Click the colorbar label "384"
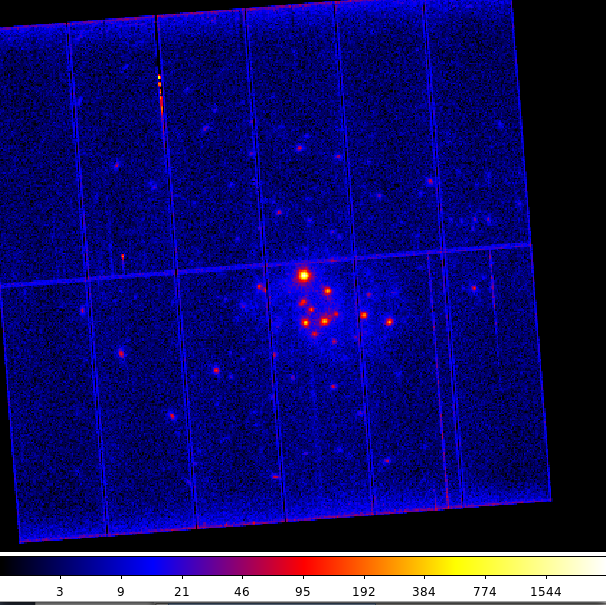606x605 pixels. click(424, 592)
